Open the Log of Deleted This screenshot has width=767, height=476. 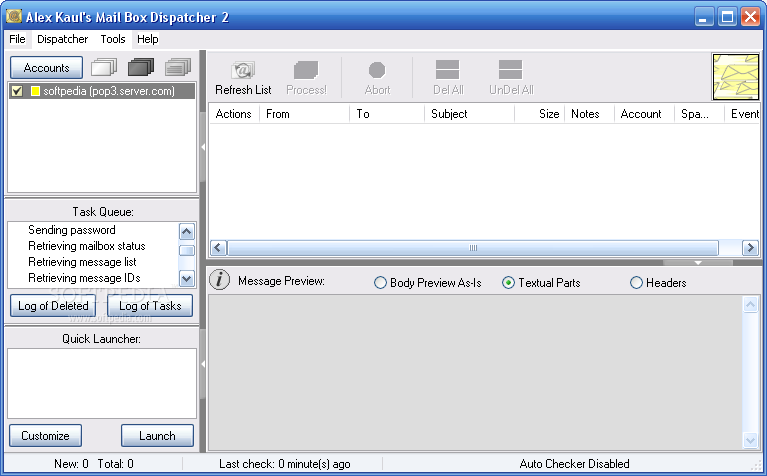[53, 306]
